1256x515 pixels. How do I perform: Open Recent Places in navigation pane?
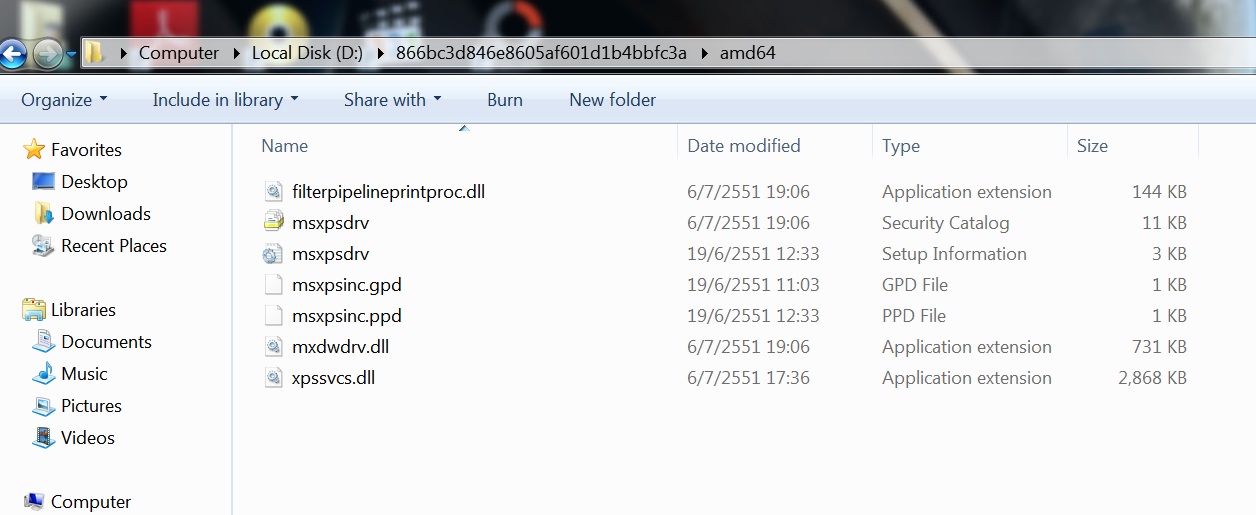point(113,245)
